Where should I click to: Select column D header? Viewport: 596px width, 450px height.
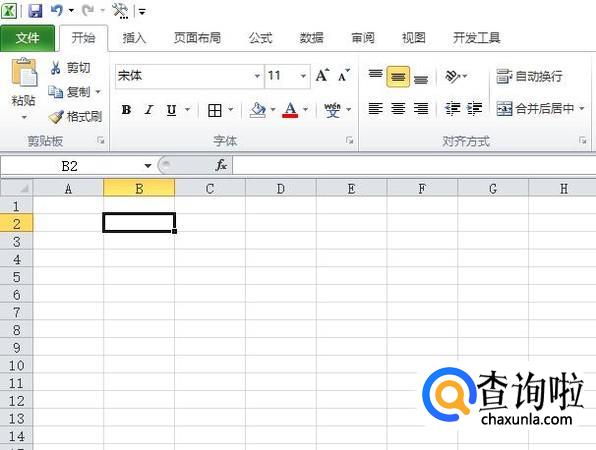281,189
